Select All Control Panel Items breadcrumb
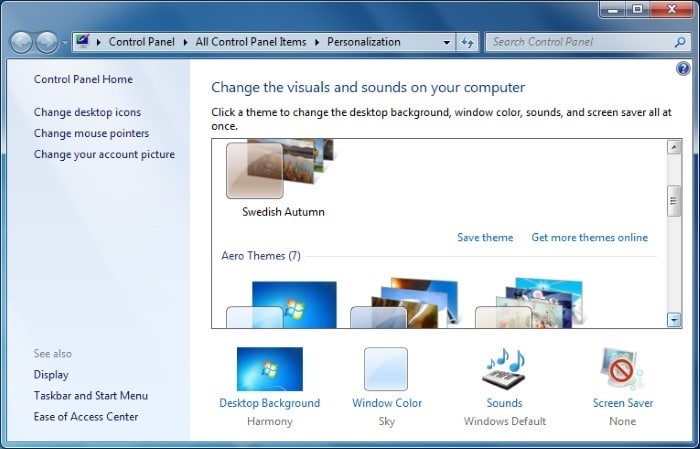 point(251,42)
